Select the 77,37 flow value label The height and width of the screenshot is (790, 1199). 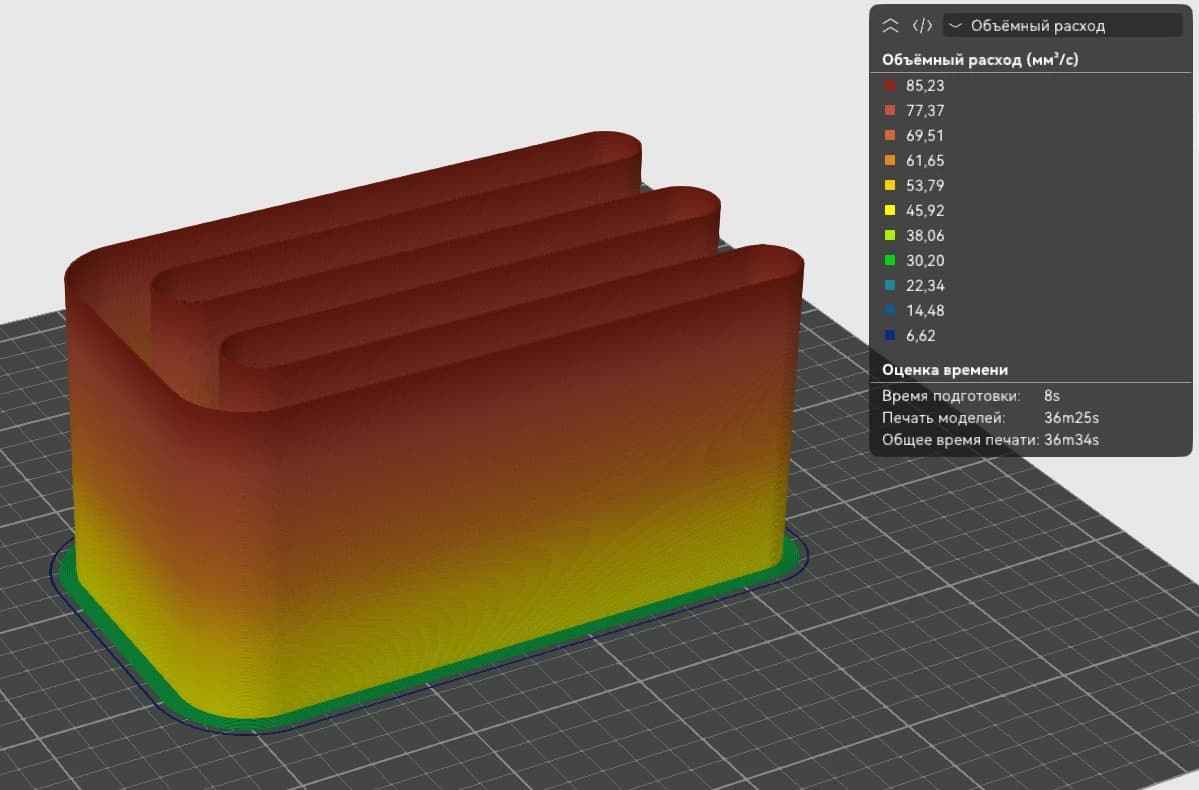(x=925, y=111)
